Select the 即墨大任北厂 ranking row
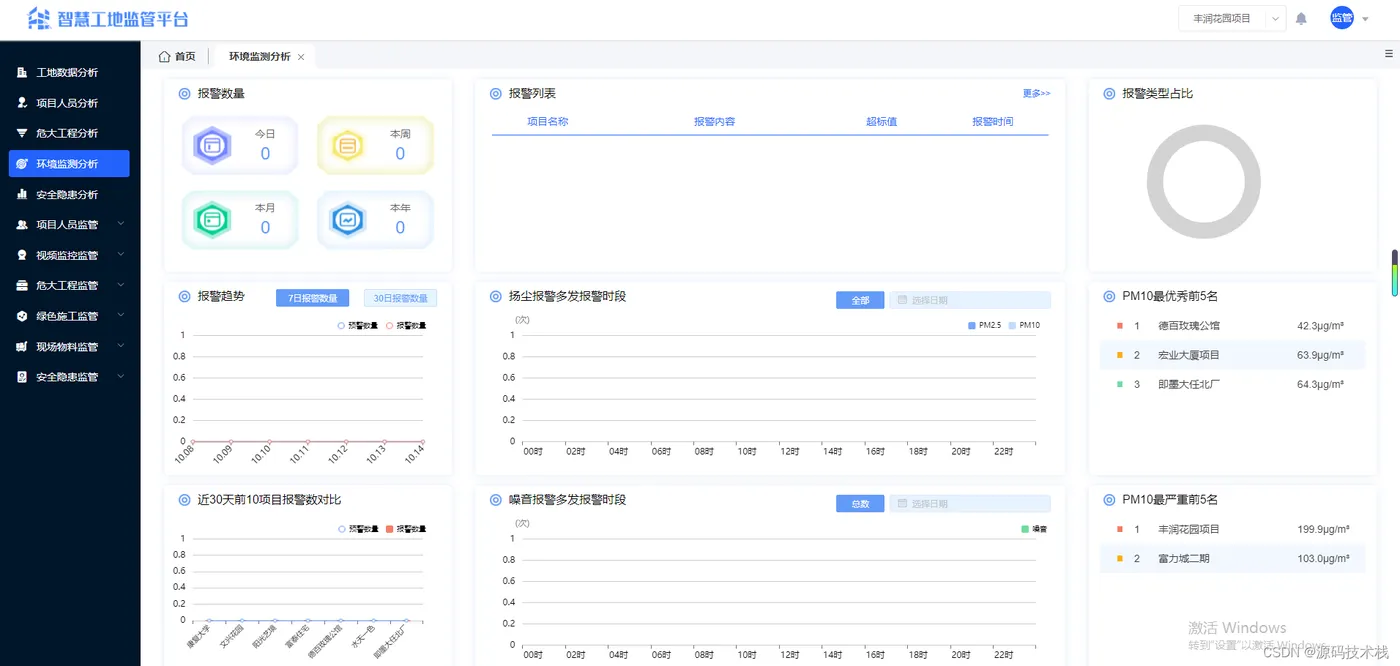The height and width of the screenshot is (666, 1400). coord(1232,384)
